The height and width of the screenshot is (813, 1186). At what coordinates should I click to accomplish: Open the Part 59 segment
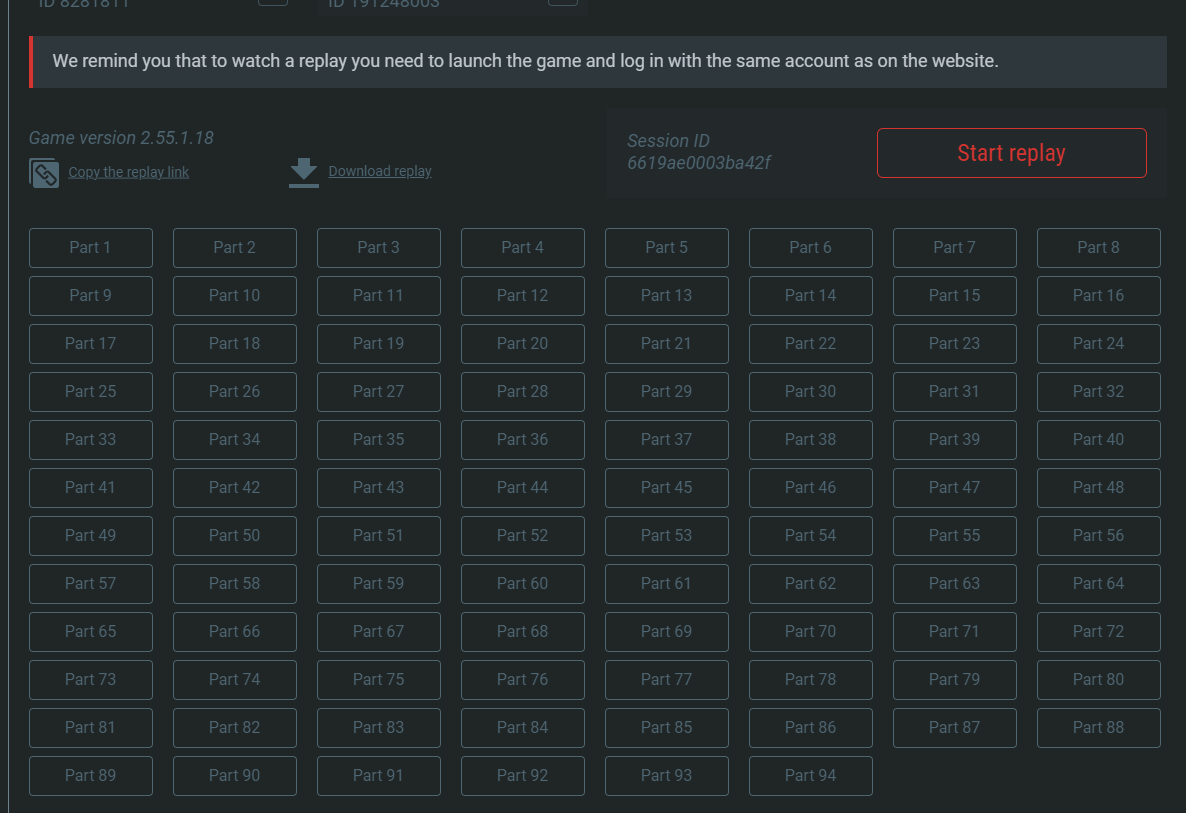coord(378,584)
